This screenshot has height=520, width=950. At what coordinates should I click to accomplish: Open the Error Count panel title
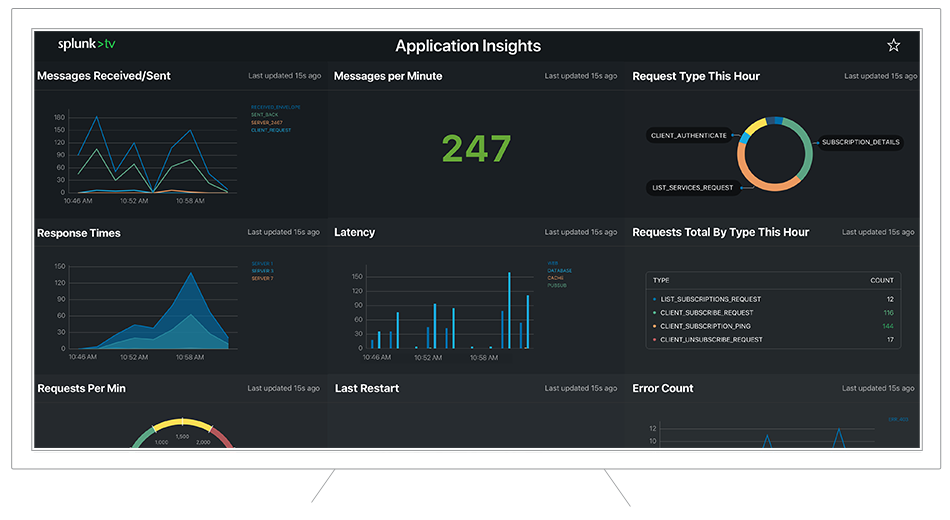(662, 388)
